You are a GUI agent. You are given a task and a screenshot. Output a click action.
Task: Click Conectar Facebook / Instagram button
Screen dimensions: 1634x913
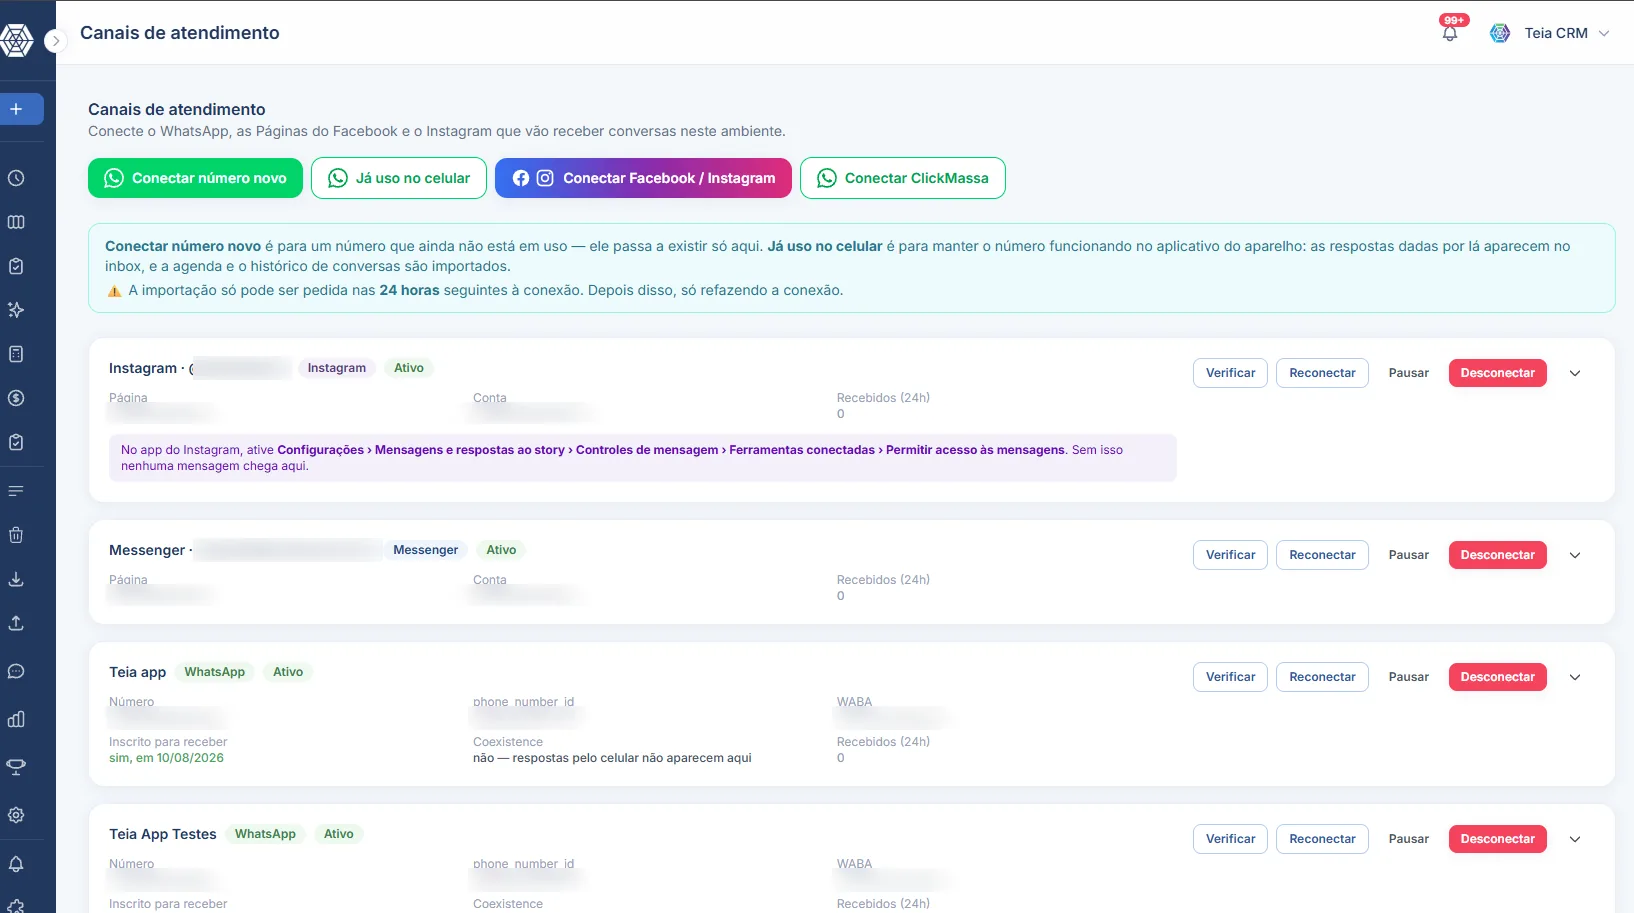(x=643, y=178)
